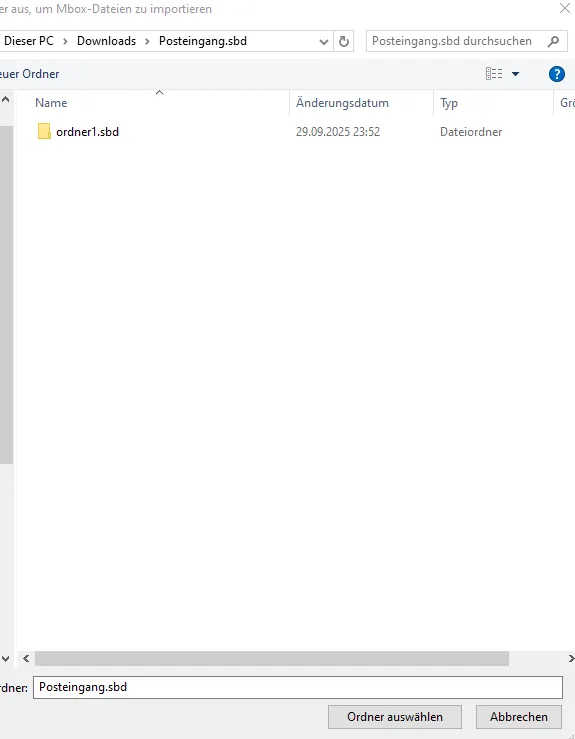Sort by Änderungsdatum column header
Screen dimensions: 575x739
tap(342, 103)
